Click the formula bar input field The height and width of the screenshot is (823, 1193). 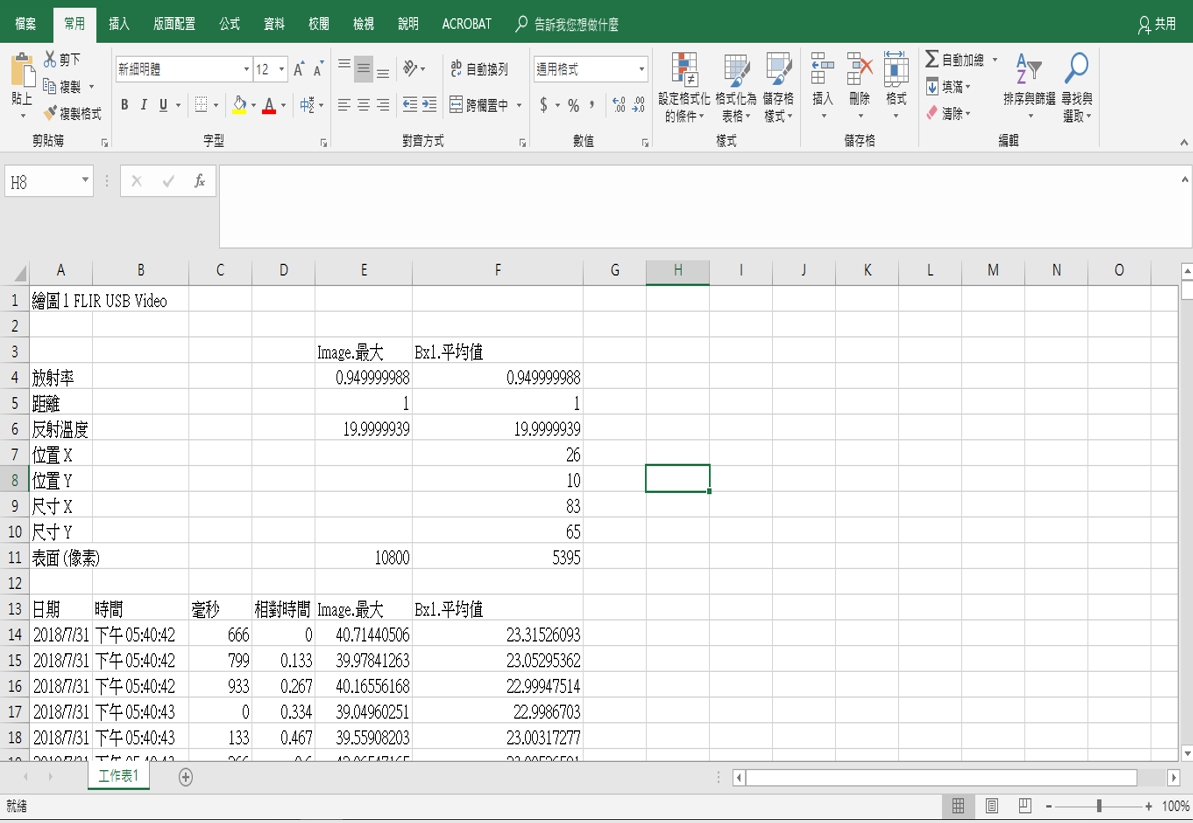coord(700,205)
